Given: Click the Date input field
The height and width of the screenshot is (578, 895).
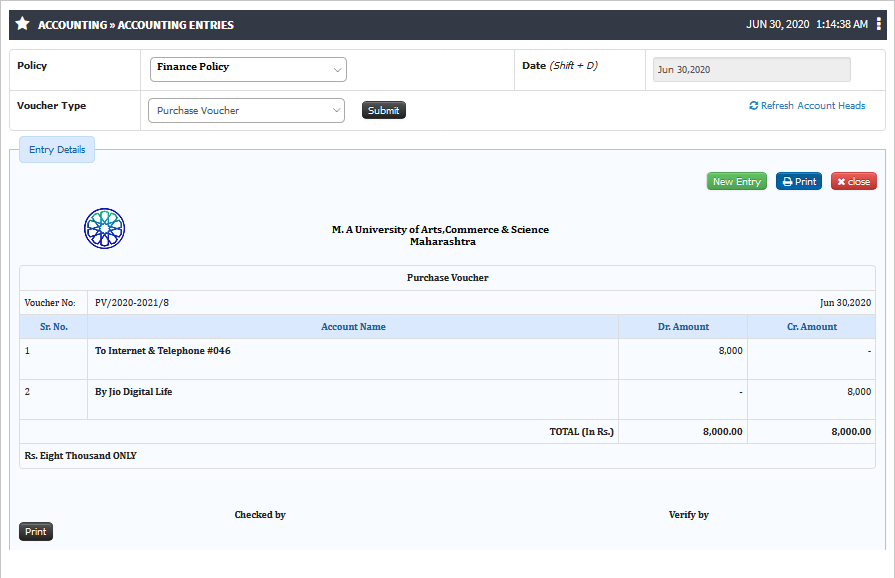Looking at the screenshot, I should coord(752,70).
